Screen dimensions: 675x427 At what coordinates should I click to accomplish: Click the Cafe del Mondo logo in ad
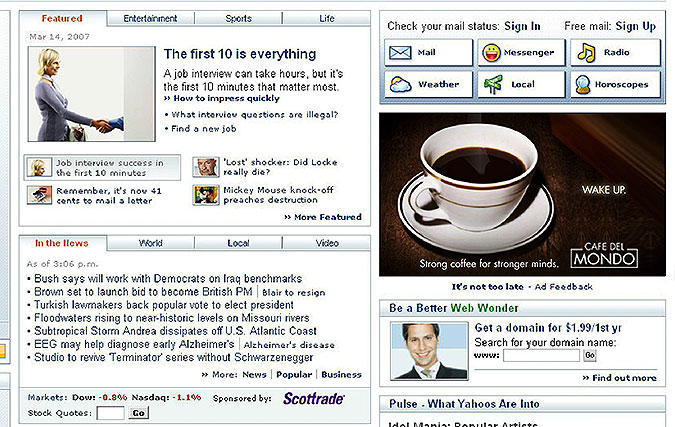coord(604,255)
